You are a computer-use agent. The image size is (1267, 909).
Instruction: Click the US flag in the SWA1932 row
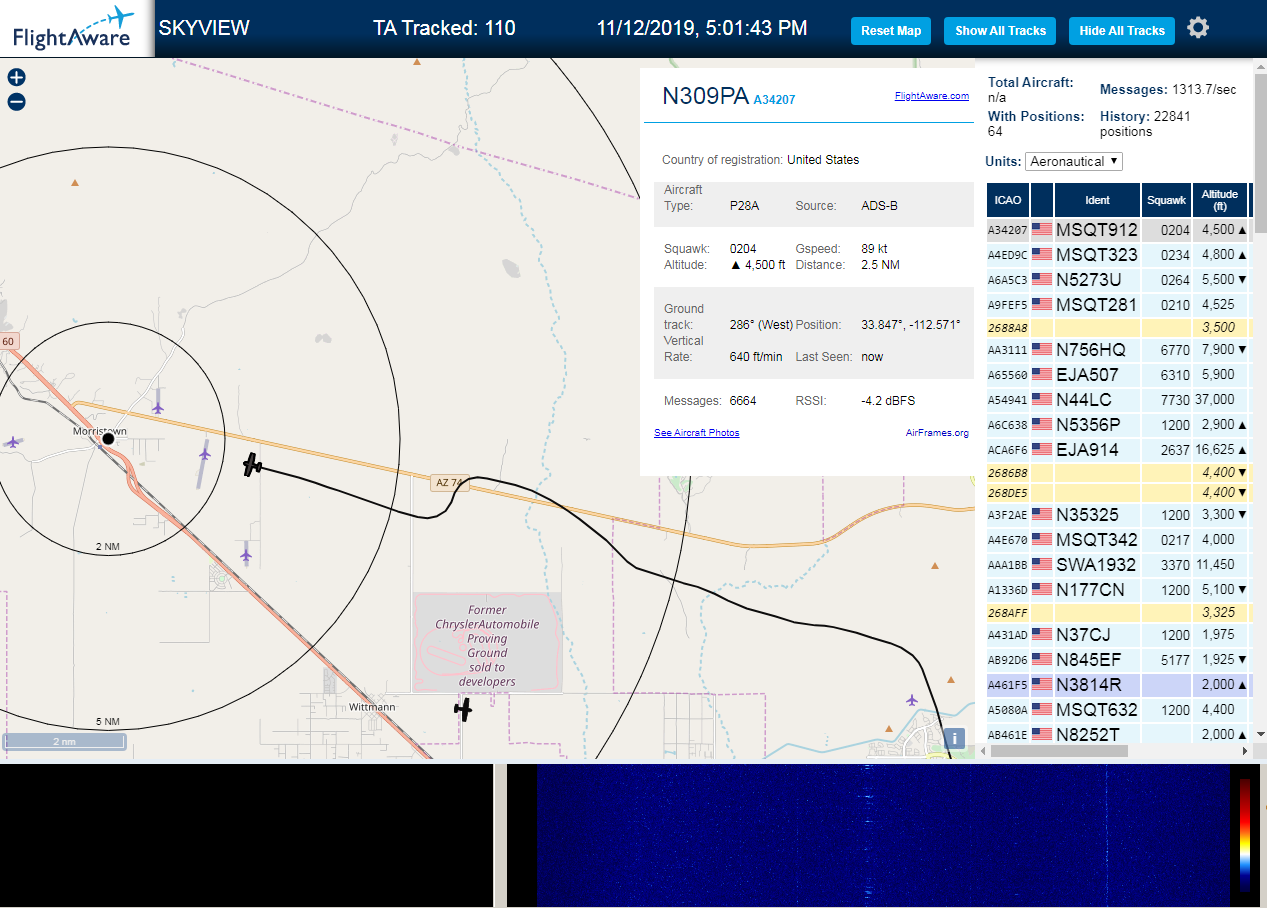(1042, 565)
